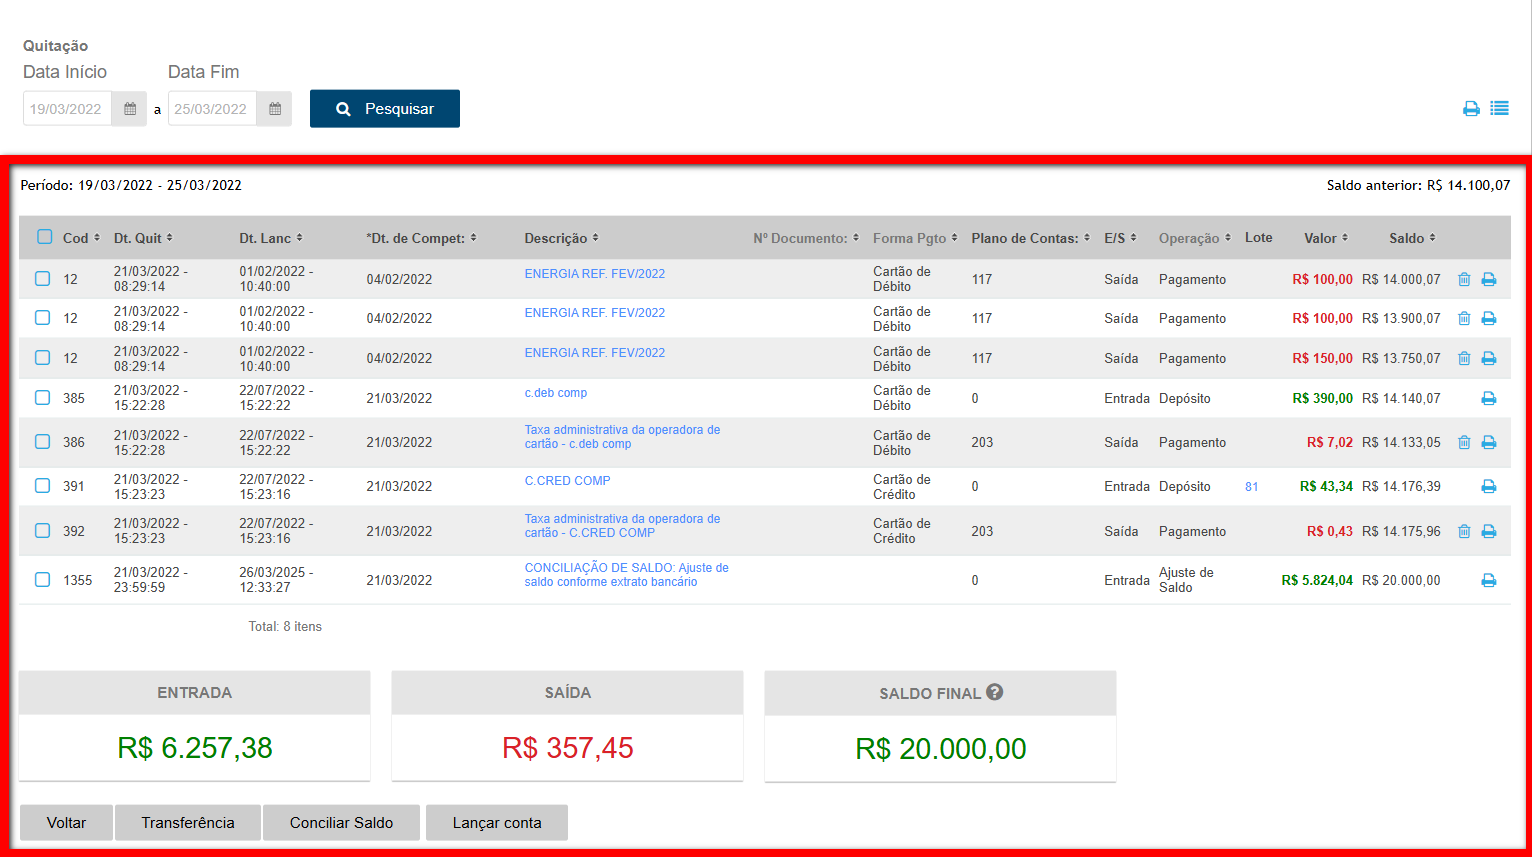The height and width of the screenshot is (857, 1532).
Task: Click the print icon beside the list icon
Action: (x=1471, y=109)
